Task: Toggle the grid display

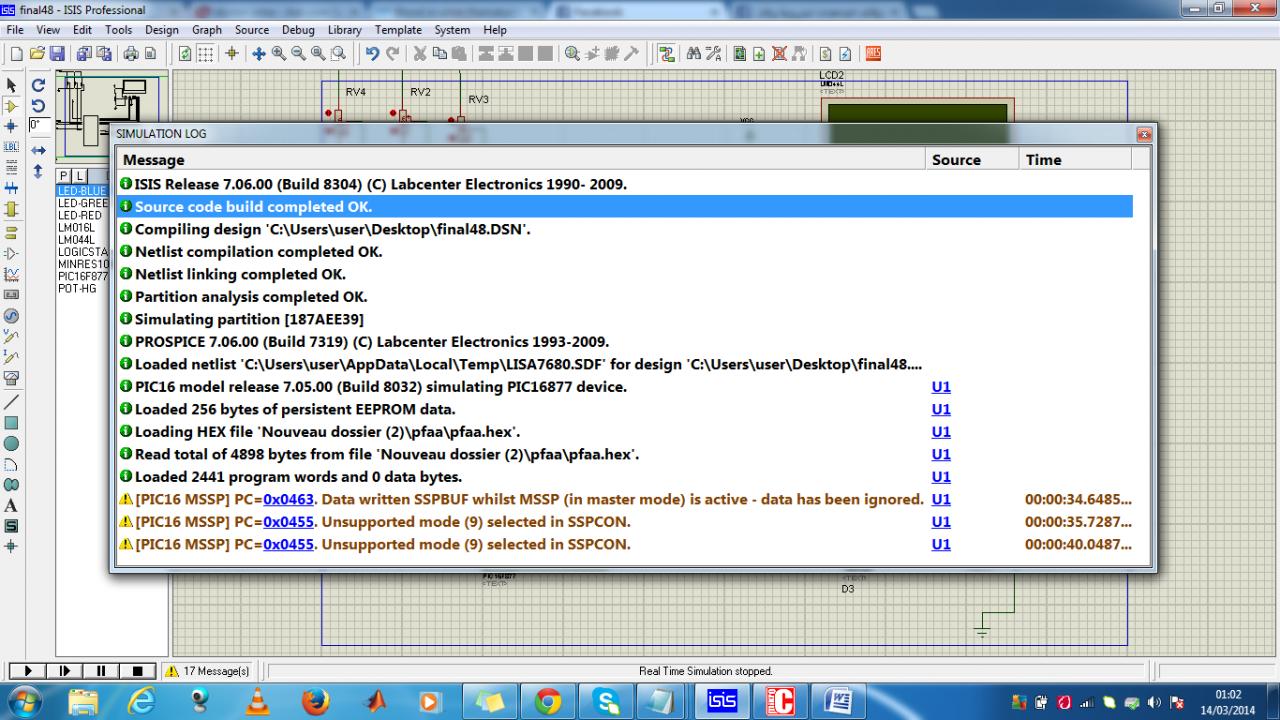Action: click(x=206, y=53)
